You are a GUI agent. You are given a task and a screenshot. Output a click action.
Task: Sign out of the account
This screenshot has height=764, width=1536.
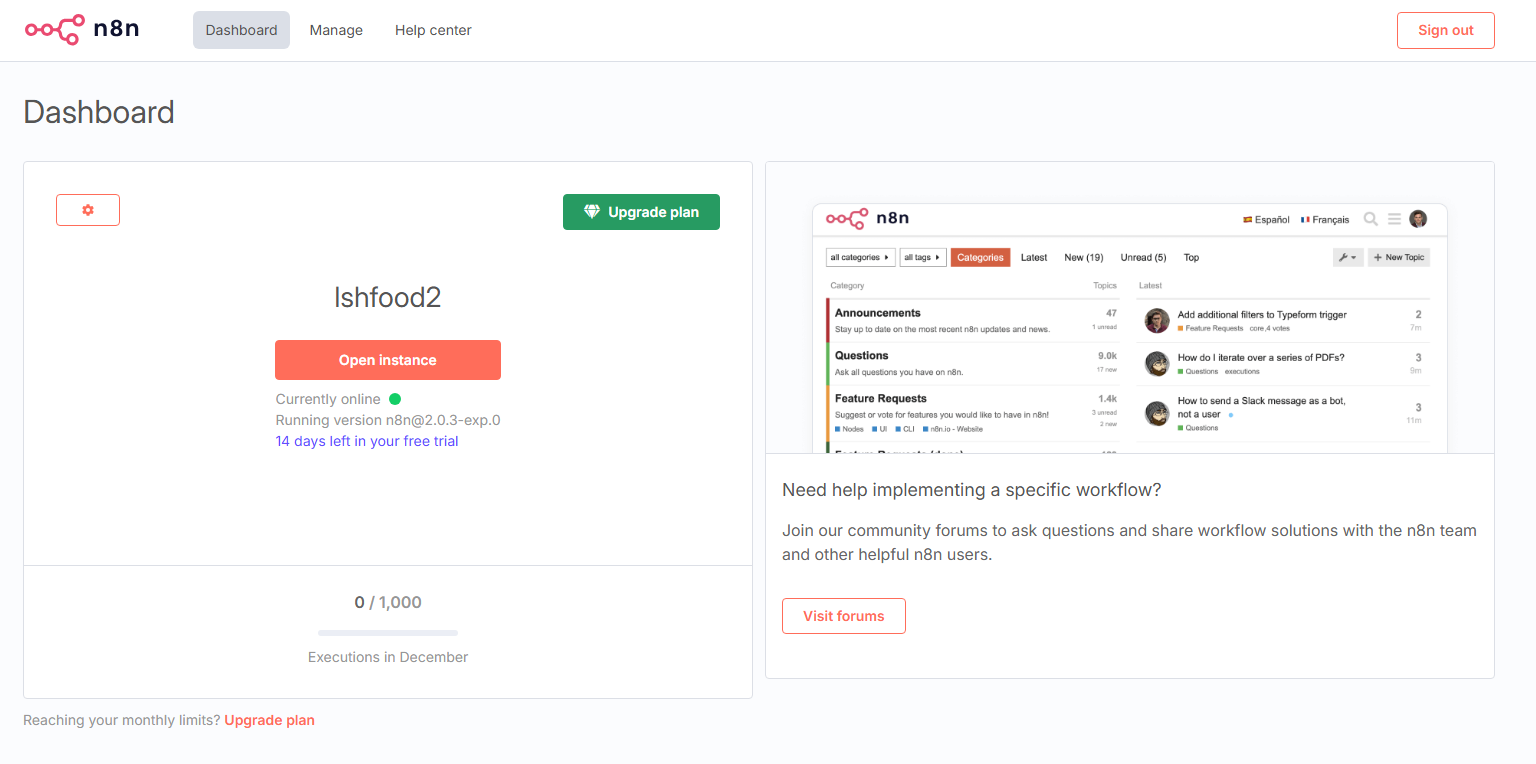(x=1446, y=30)
